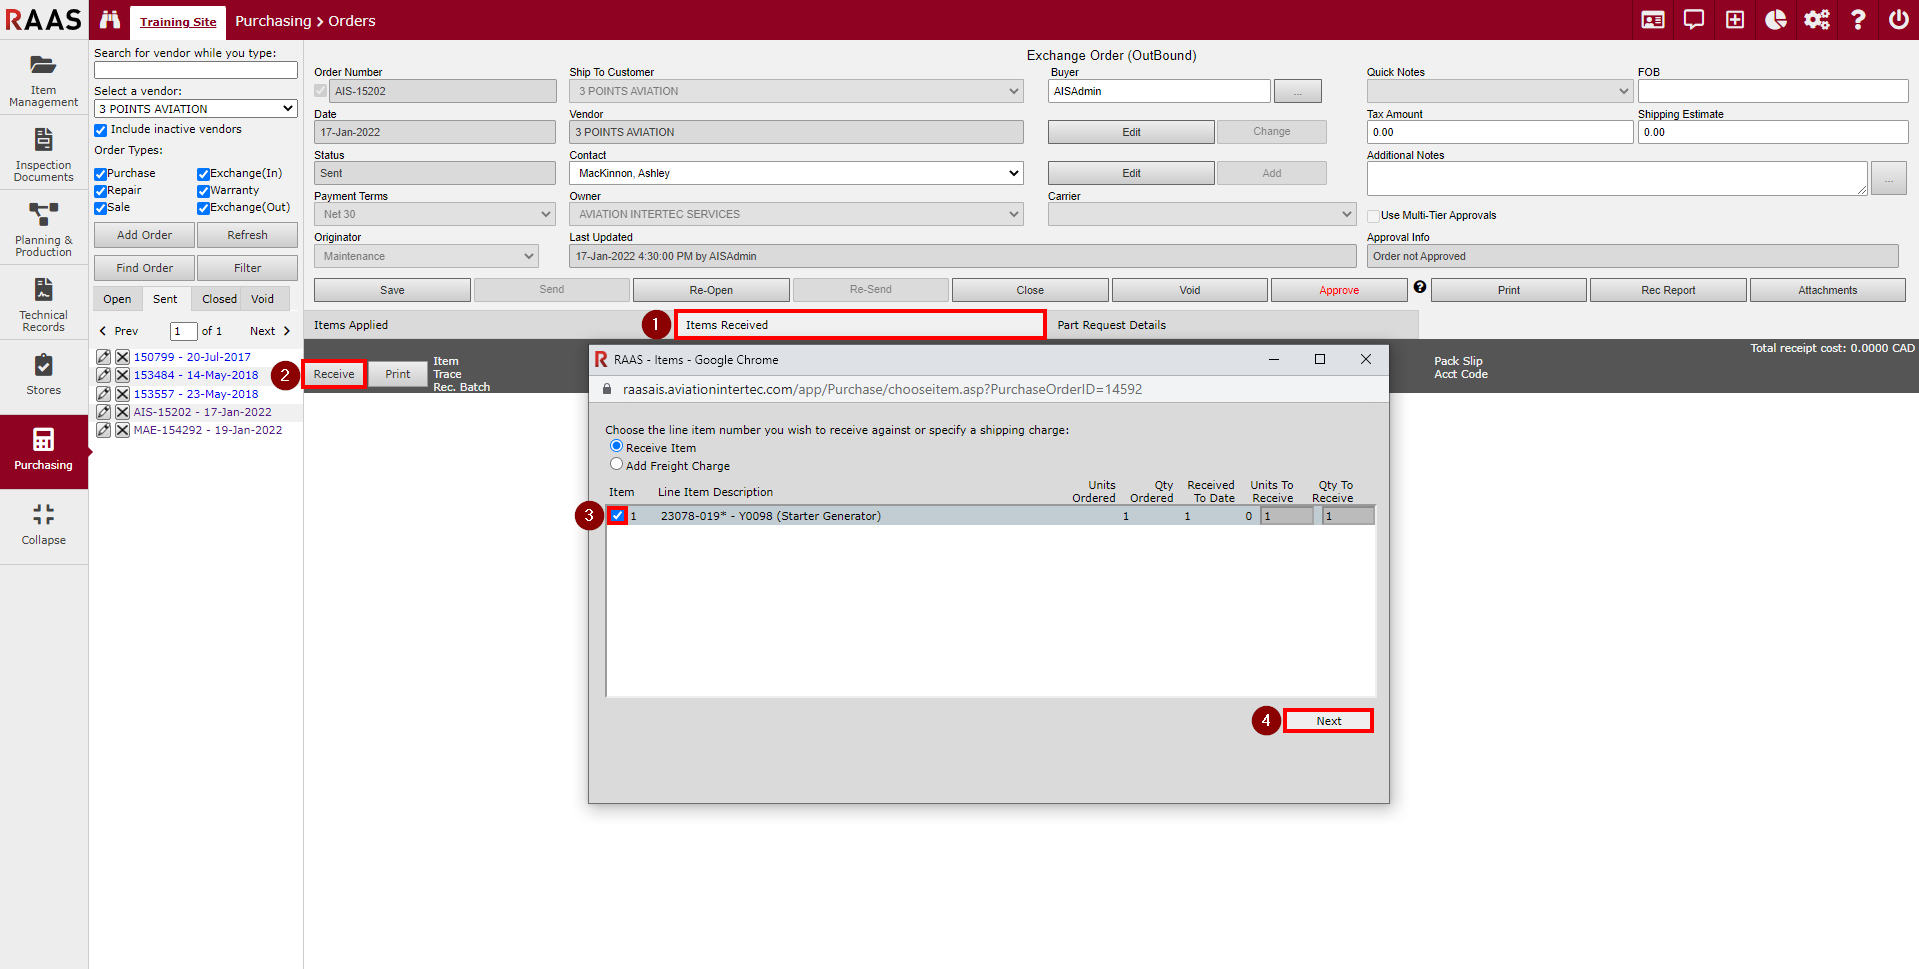The width and height of the screenshot is (1919, 969).
Task: Open the Stores module
Action: click(43, 374)
